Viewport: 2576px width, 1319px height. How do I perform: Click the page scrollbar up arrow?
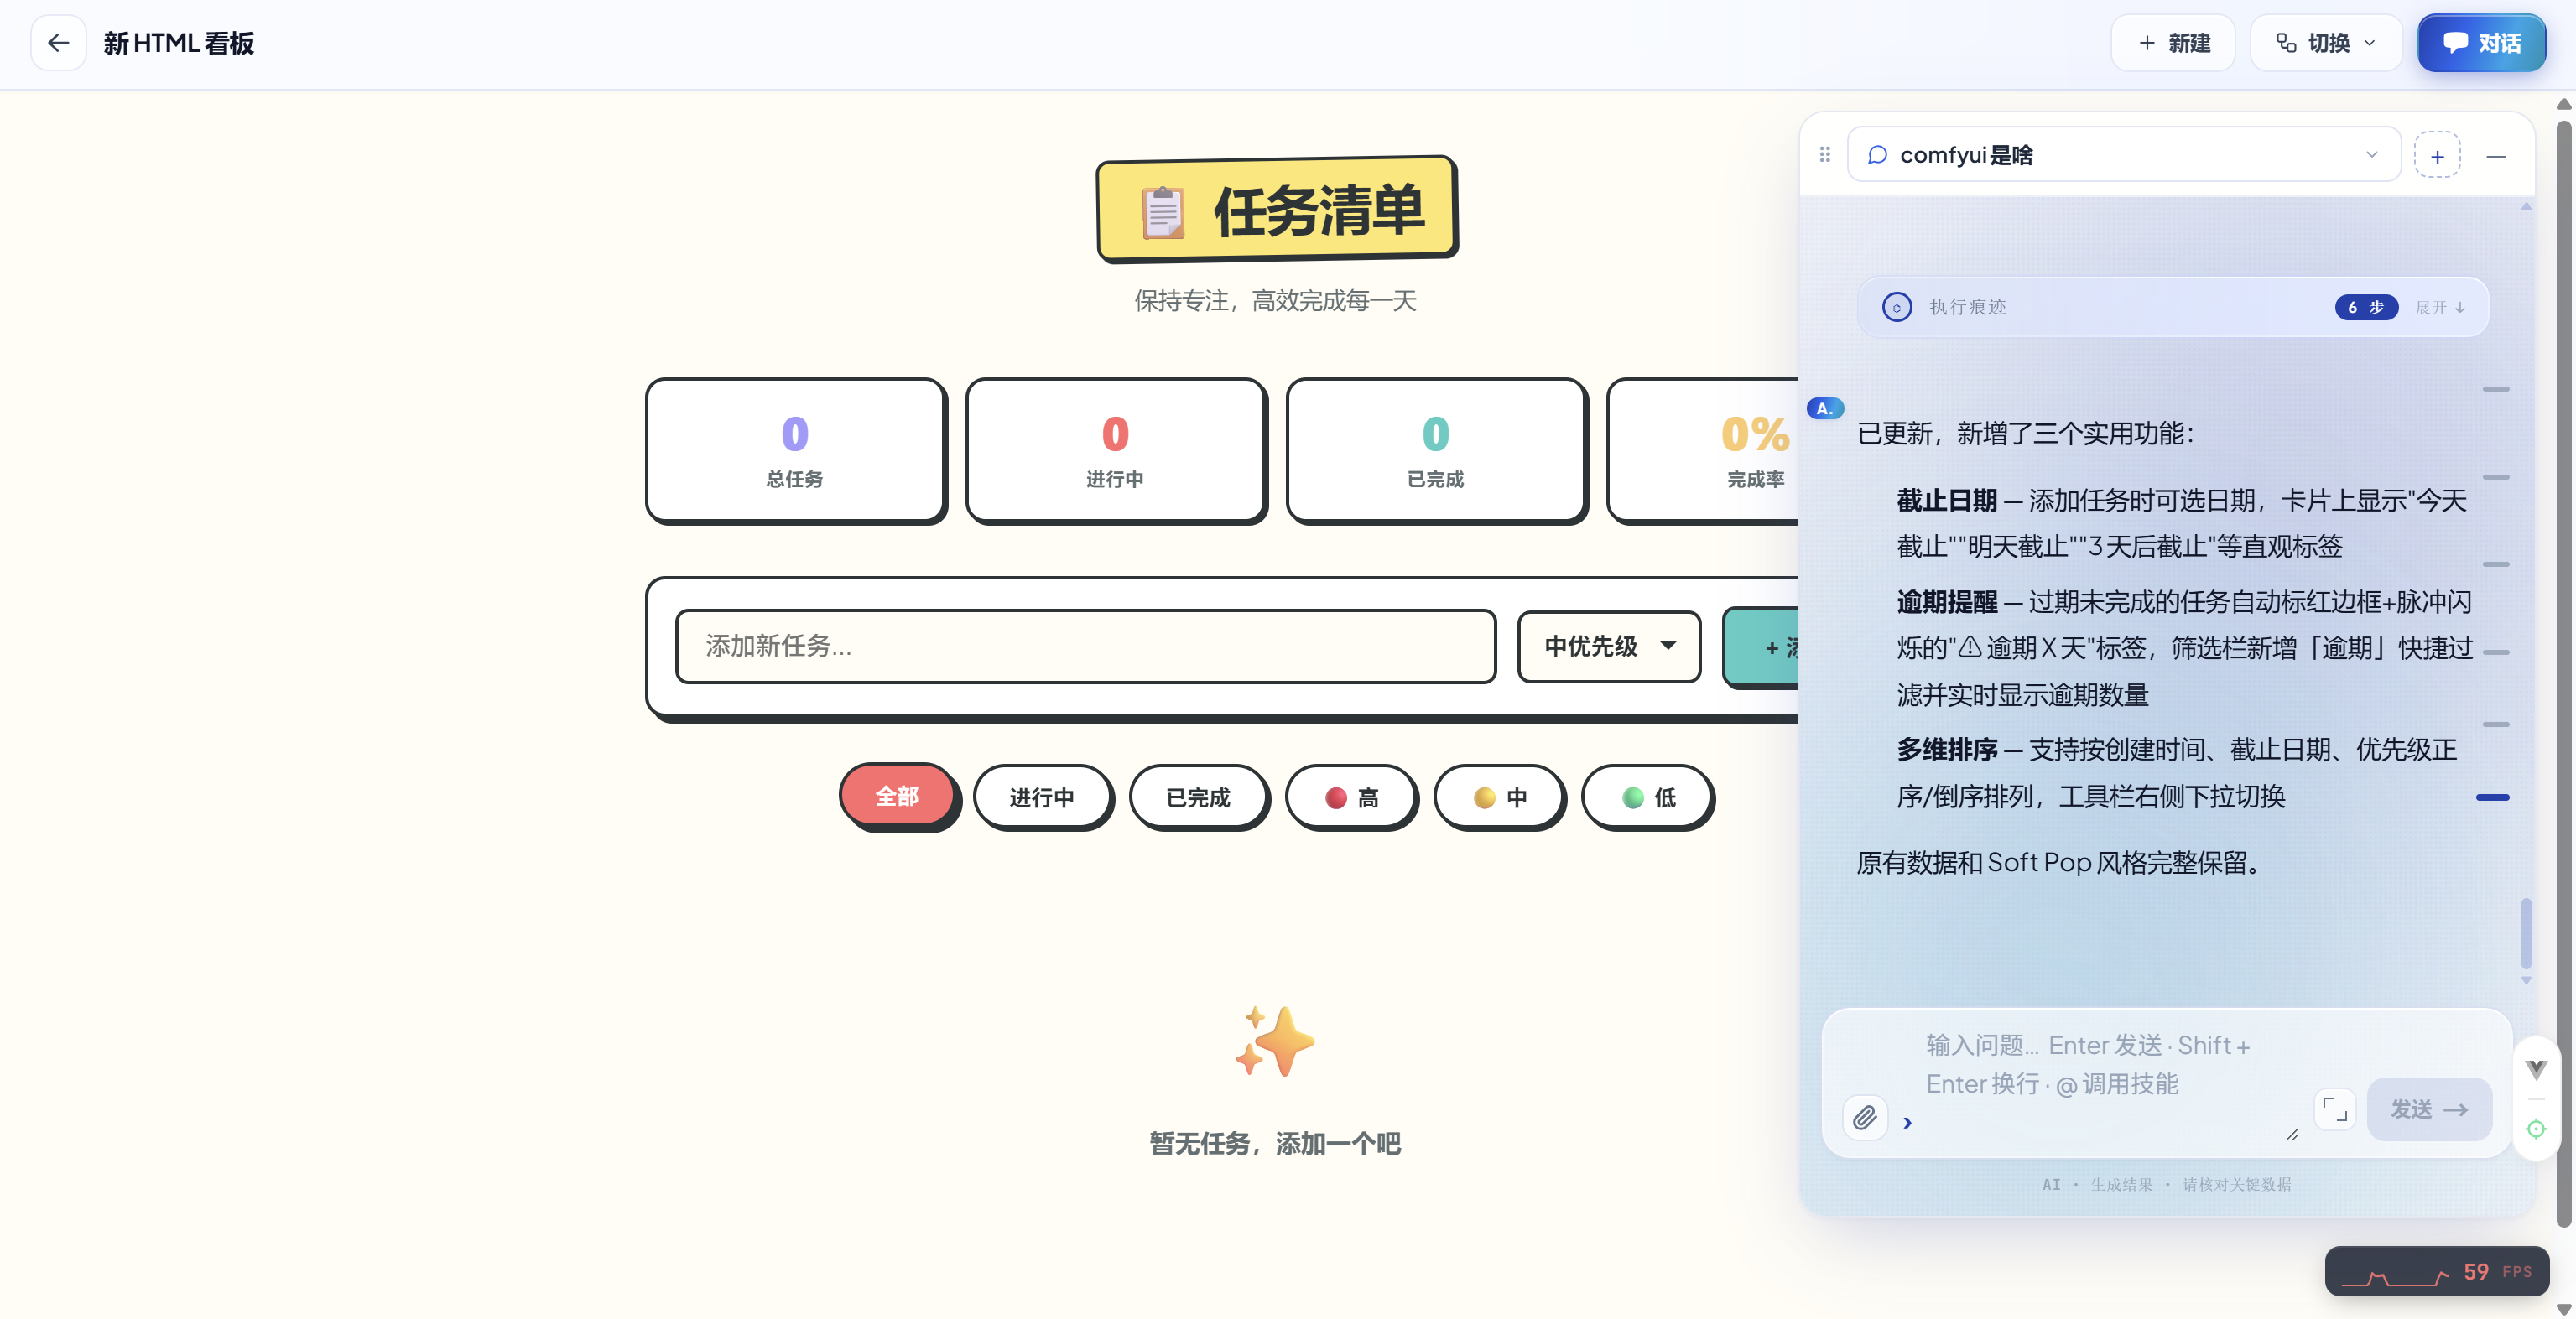tap(2564, 104)
